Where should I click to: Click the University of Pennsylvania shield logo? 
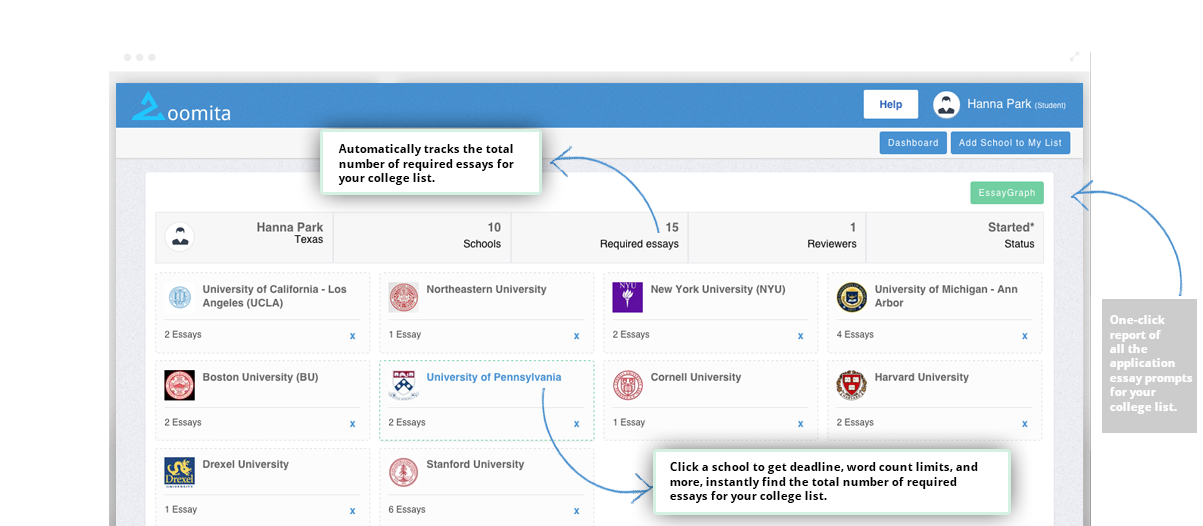click(x=403, y=385)
